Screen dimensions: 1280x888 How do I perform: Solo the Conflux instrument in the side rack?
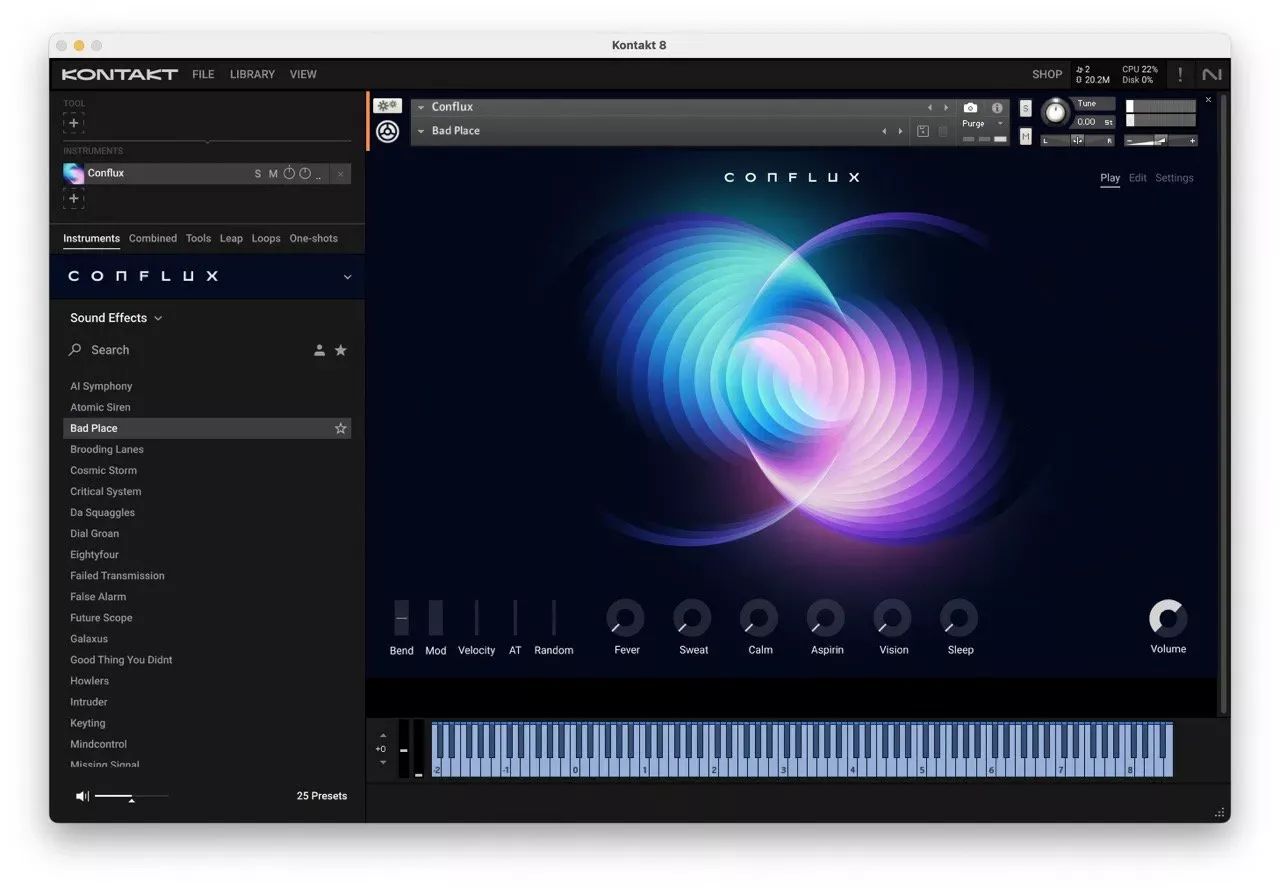coord(257,174)
